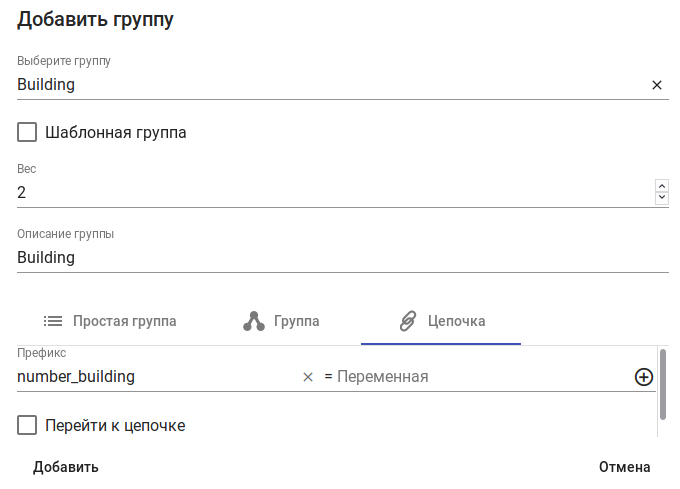Select the Цепочка tab
Image resolution: width=680 pixels, height=489 pixels.
coord(456,321)
